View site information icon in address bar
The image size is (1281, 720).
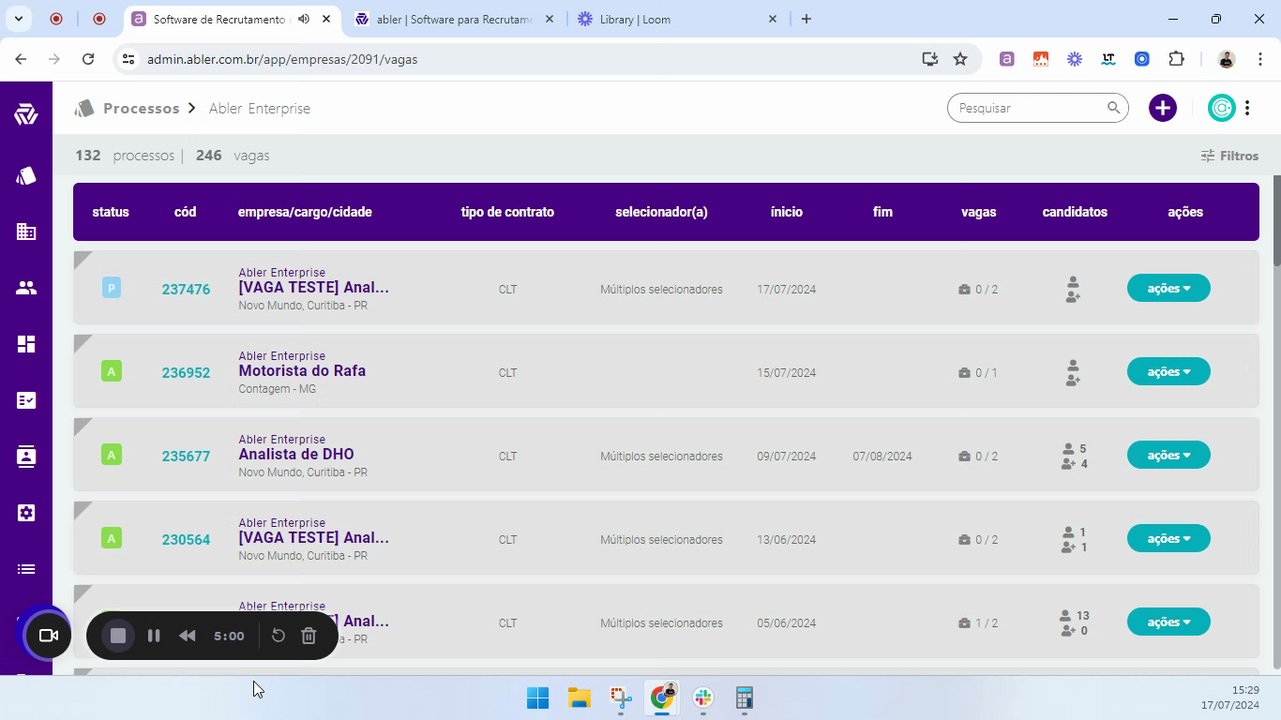(128, 59)
